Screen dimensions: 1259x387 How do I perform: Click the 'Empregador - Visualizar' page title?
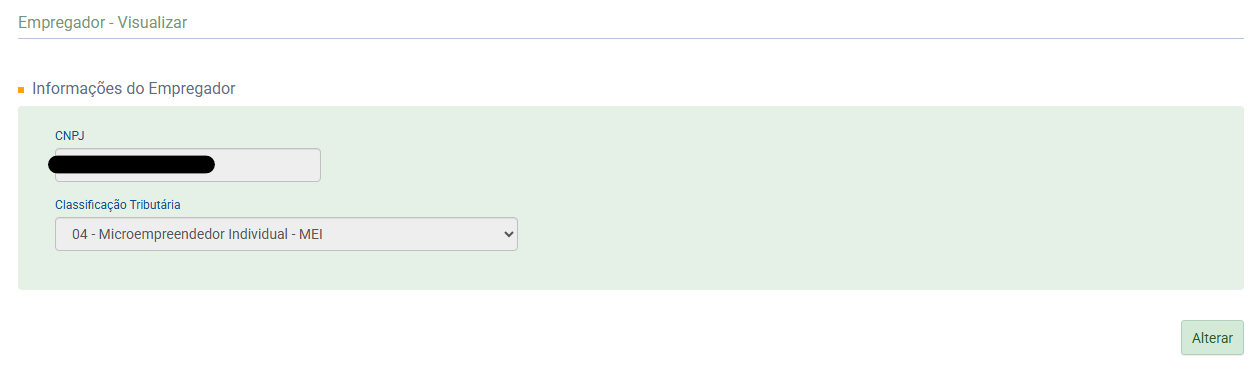tap(103, 21)
